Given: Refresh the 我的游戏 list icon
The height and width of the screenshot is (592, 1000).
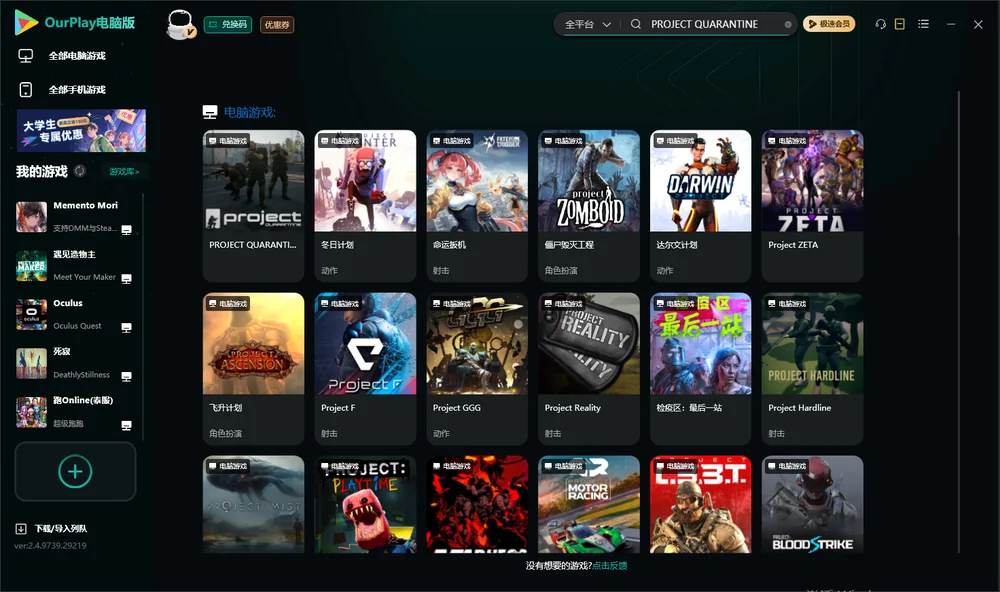Looking at the screenshot, I should [x=80, y=171].
